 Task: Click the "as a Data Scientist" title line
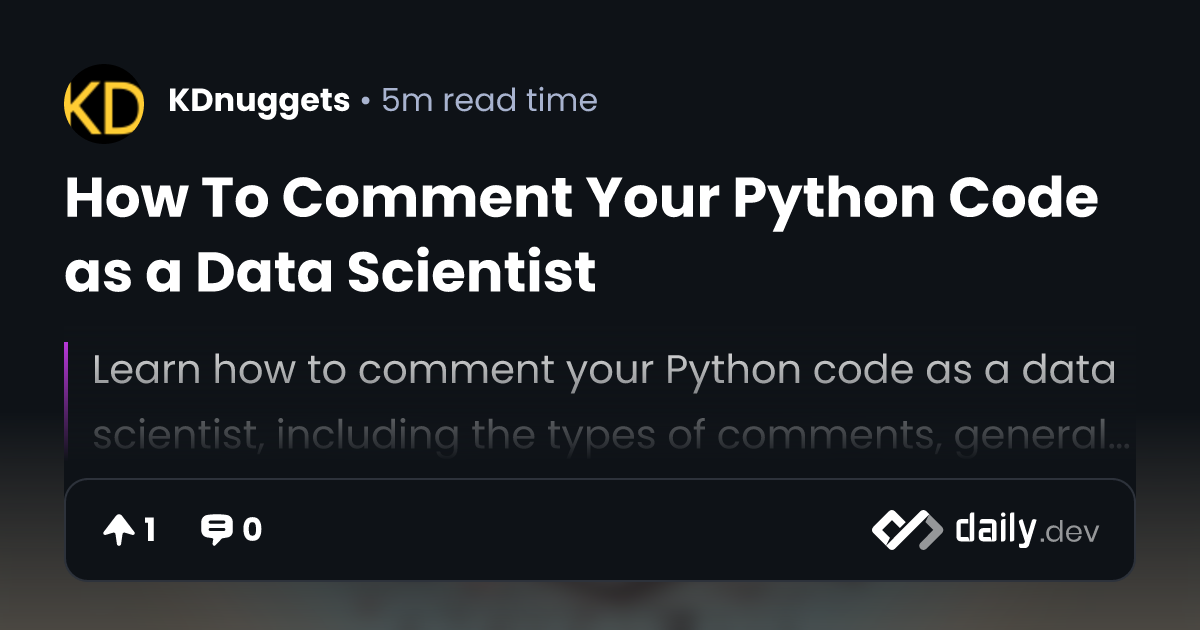330,271
